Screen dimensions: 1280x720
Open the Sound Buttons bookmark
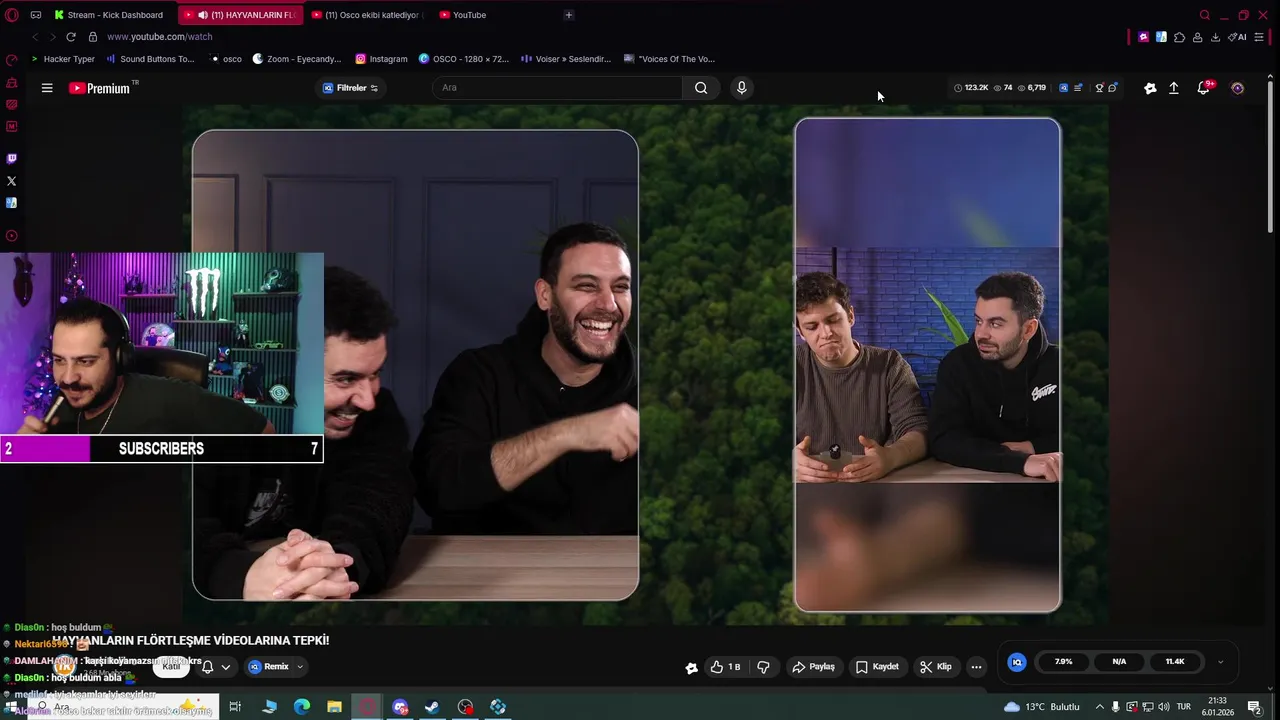pyautogui.click(x=150, y=59)
